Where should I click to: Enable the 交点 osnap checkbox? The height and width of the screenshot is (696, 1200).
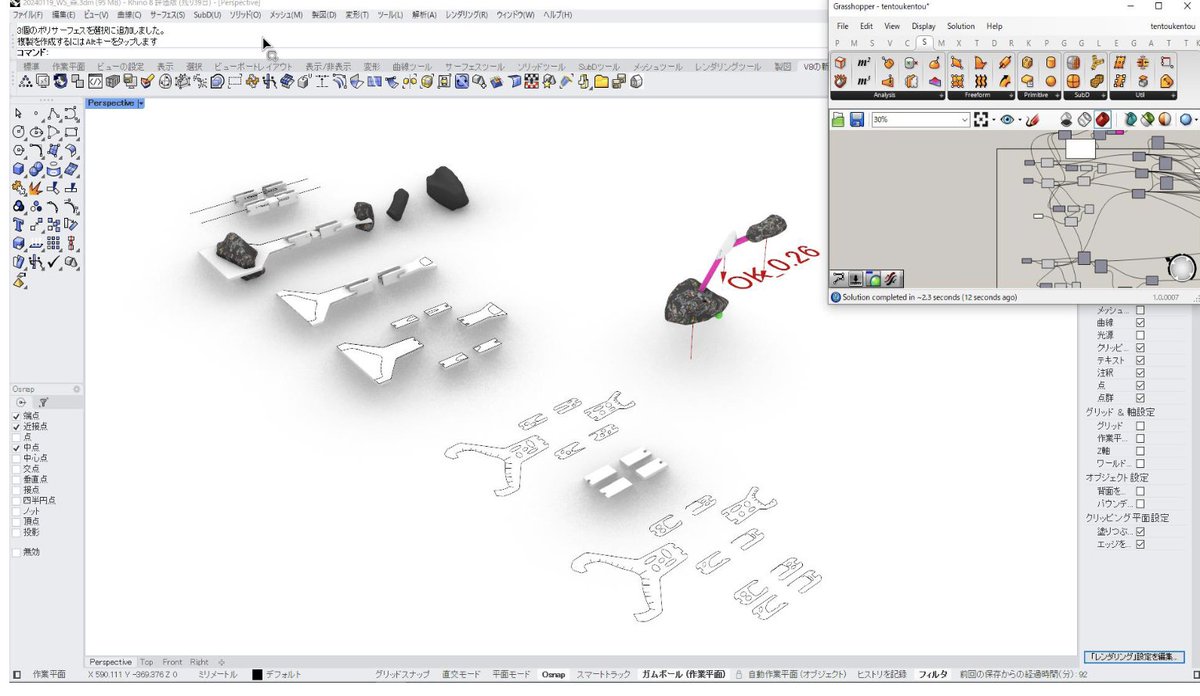[x=16, y=468]
